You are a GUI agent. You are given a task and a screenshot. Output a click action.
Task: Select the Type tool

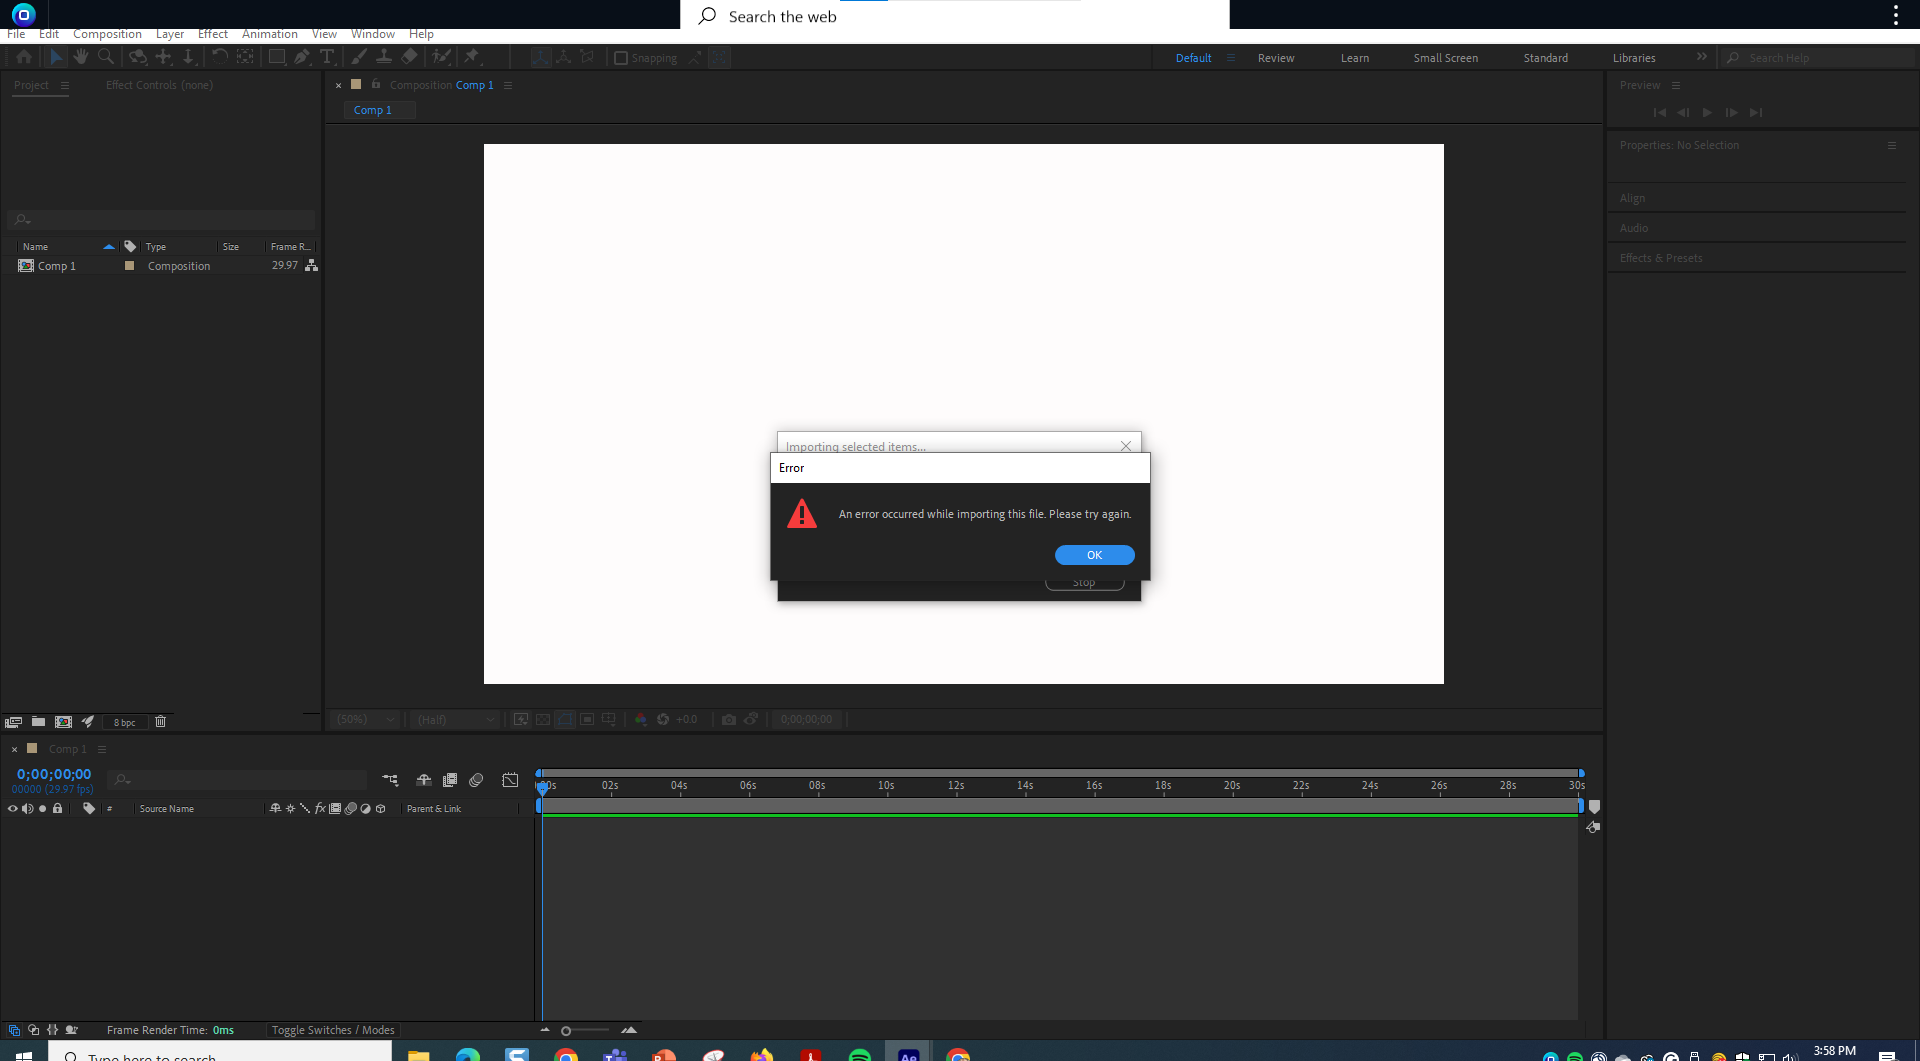point(327,57)
